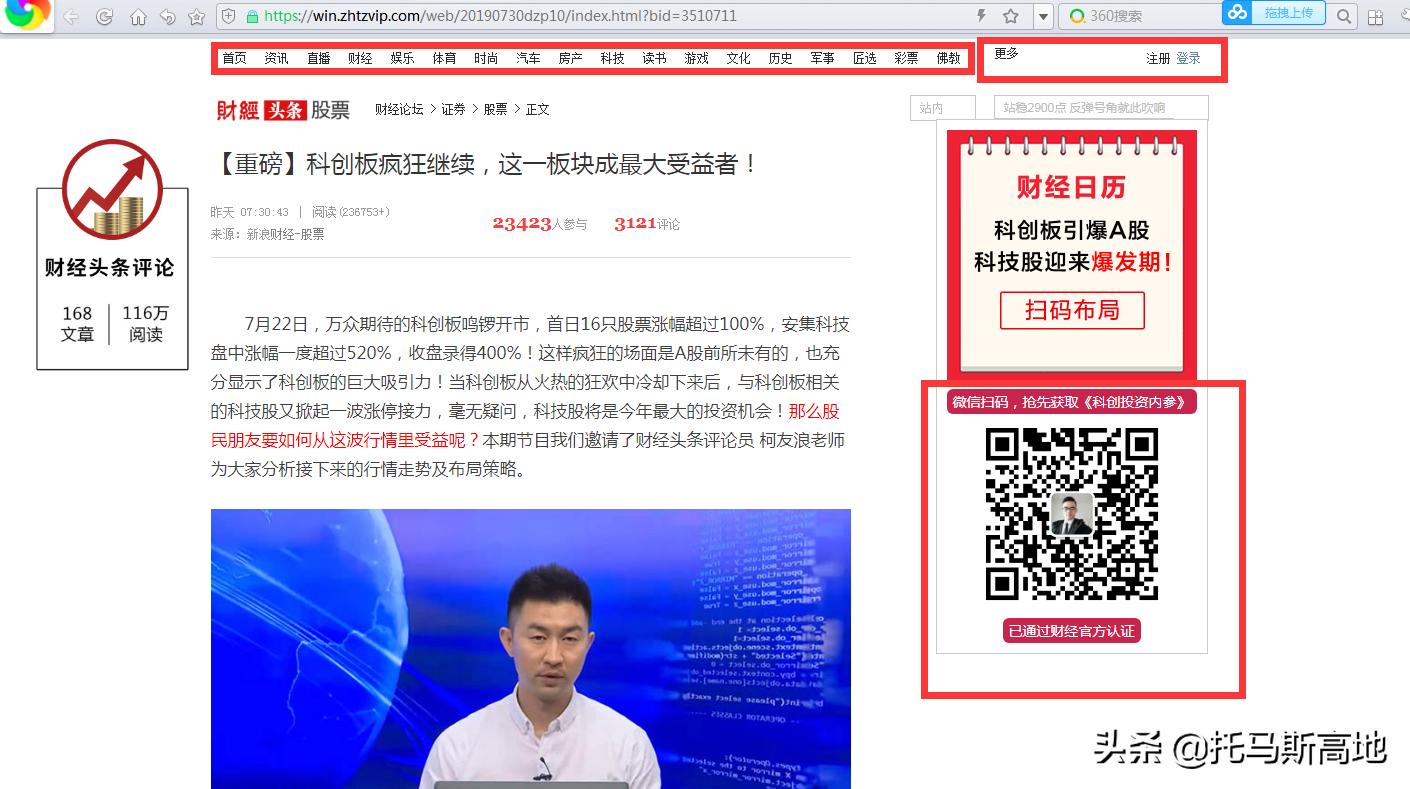
Task: Open the 站内 search scope selector
Action: [941, 107]
